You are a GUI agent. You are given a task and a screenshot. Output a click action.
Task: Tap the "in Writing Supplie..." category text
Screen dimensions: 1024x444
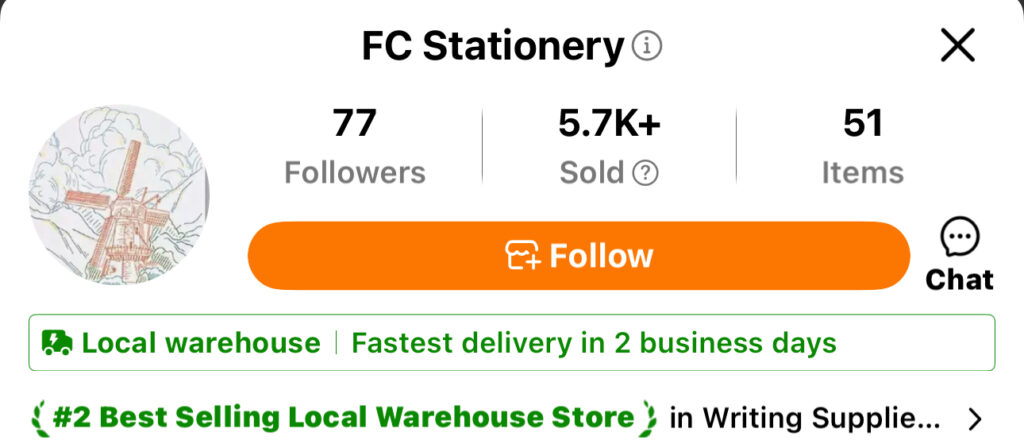pos(805,418)
